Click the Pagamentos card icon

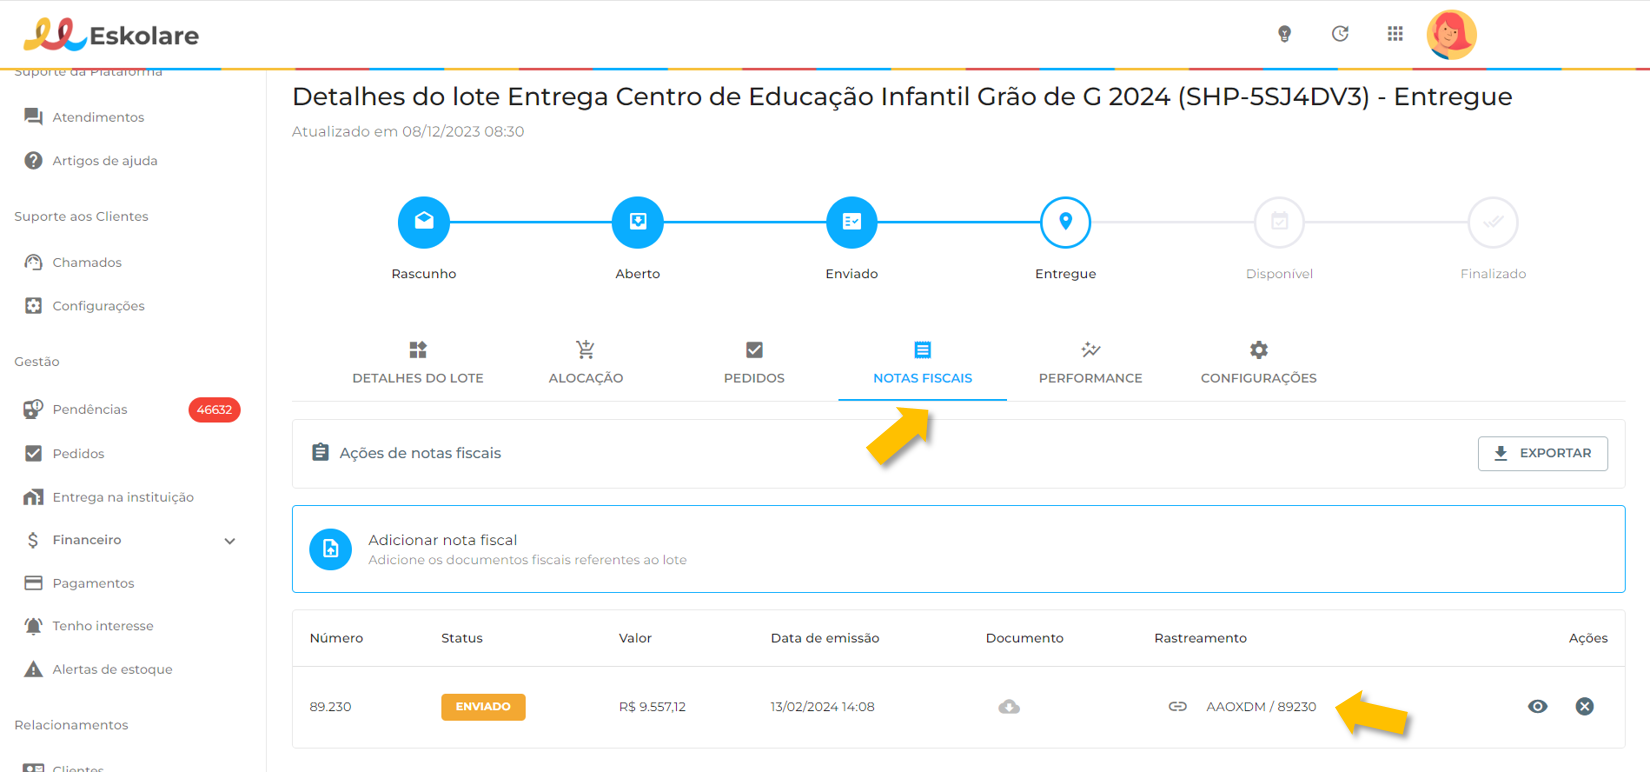pyautogui.click(x=33, y=583)
